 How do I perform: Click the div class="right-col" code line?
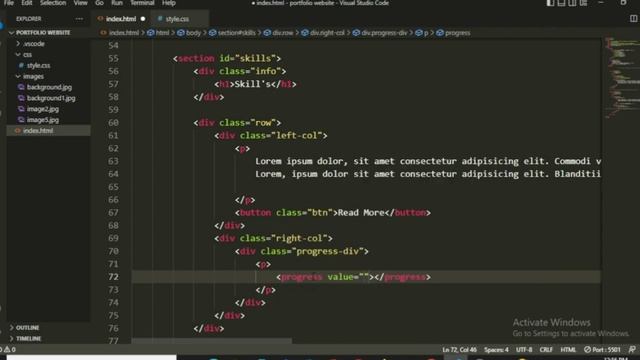273,238
